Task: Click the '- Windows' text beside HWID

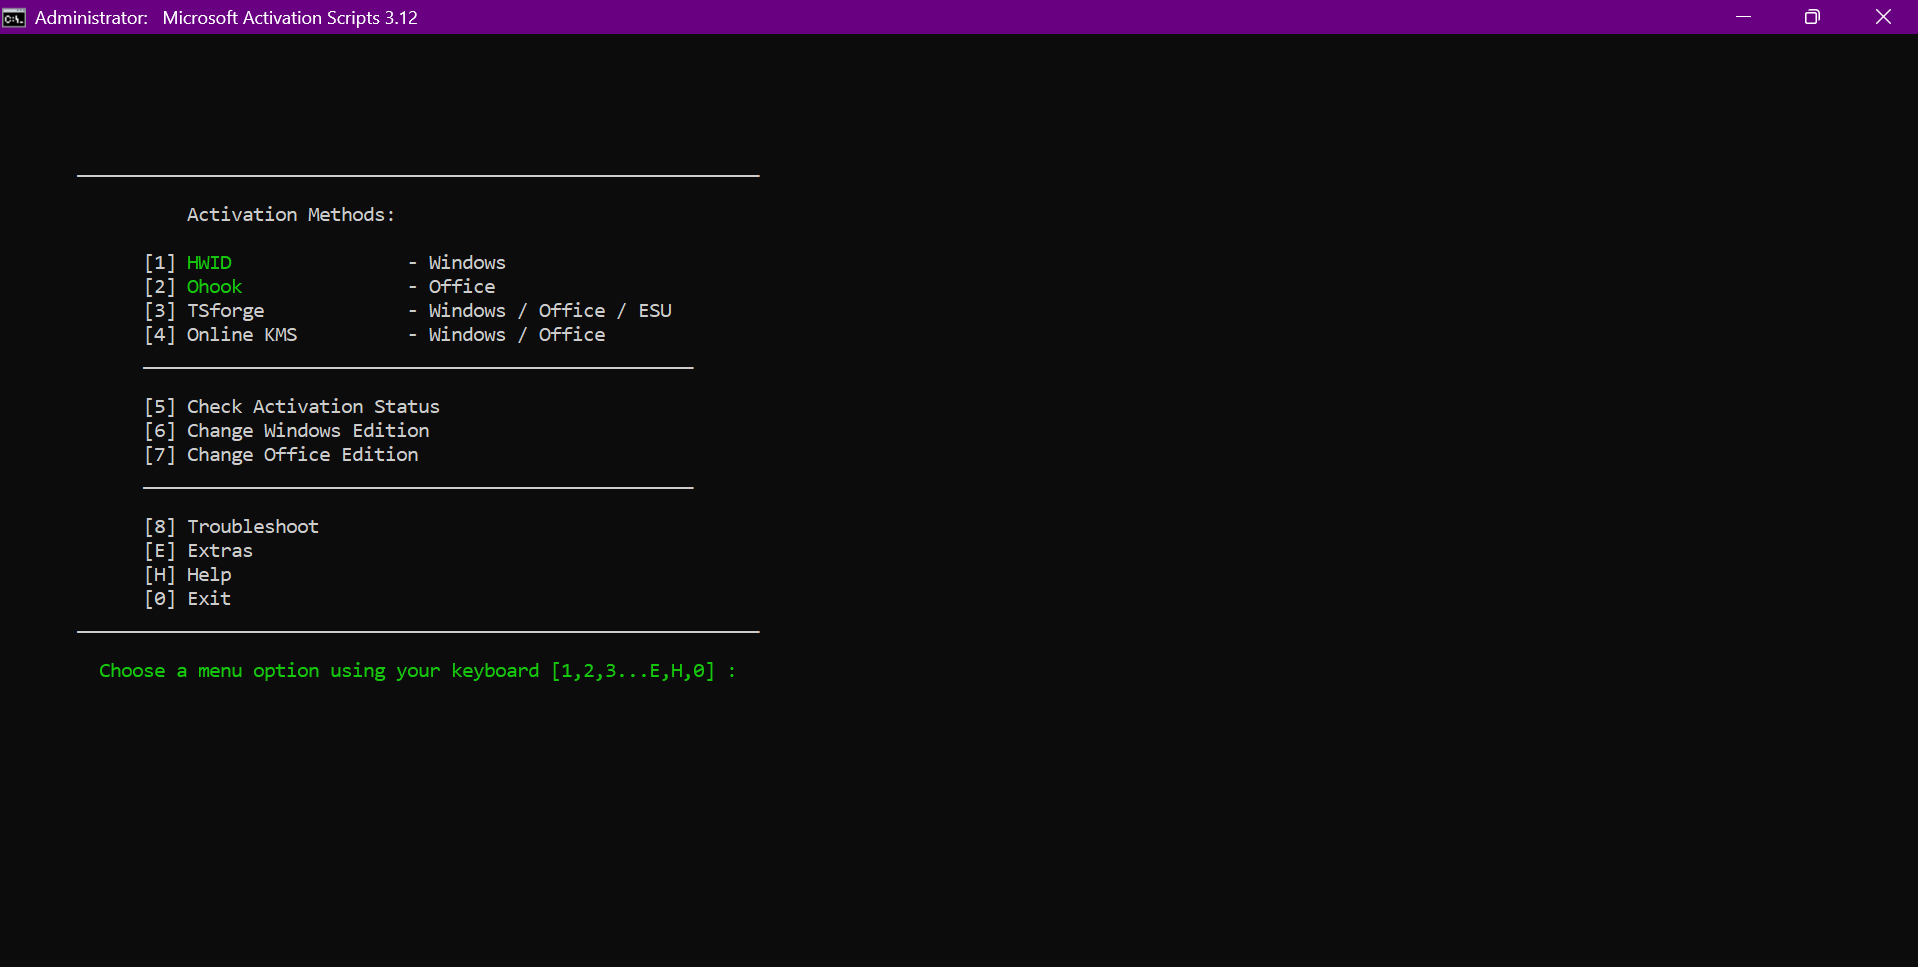Action: pyautogui.click(x=456, y=263)
